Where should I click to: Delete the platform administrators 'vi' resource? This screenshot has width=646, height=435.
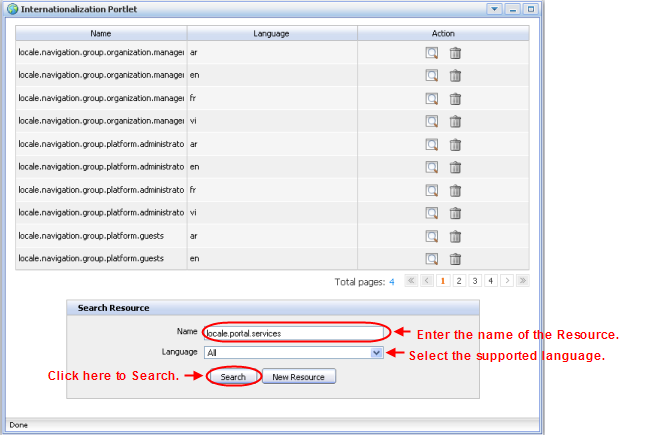(455, 213)
